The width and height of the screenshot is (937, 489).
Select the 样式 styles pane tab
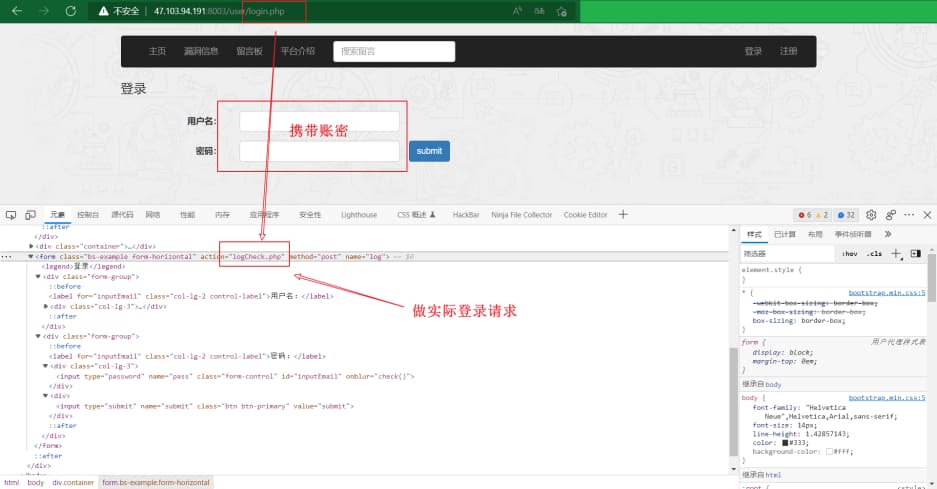pyautogui.click(x=754, y=234)
